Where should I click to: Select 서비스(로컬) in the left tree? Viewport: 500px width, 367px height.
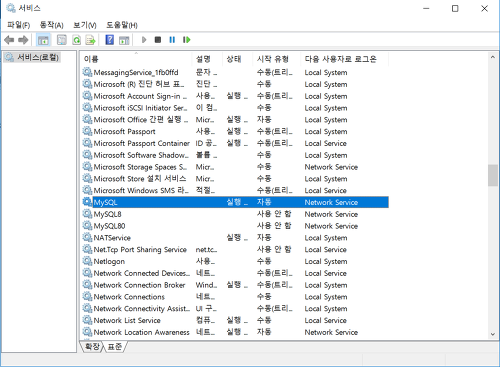pos(32,57)
